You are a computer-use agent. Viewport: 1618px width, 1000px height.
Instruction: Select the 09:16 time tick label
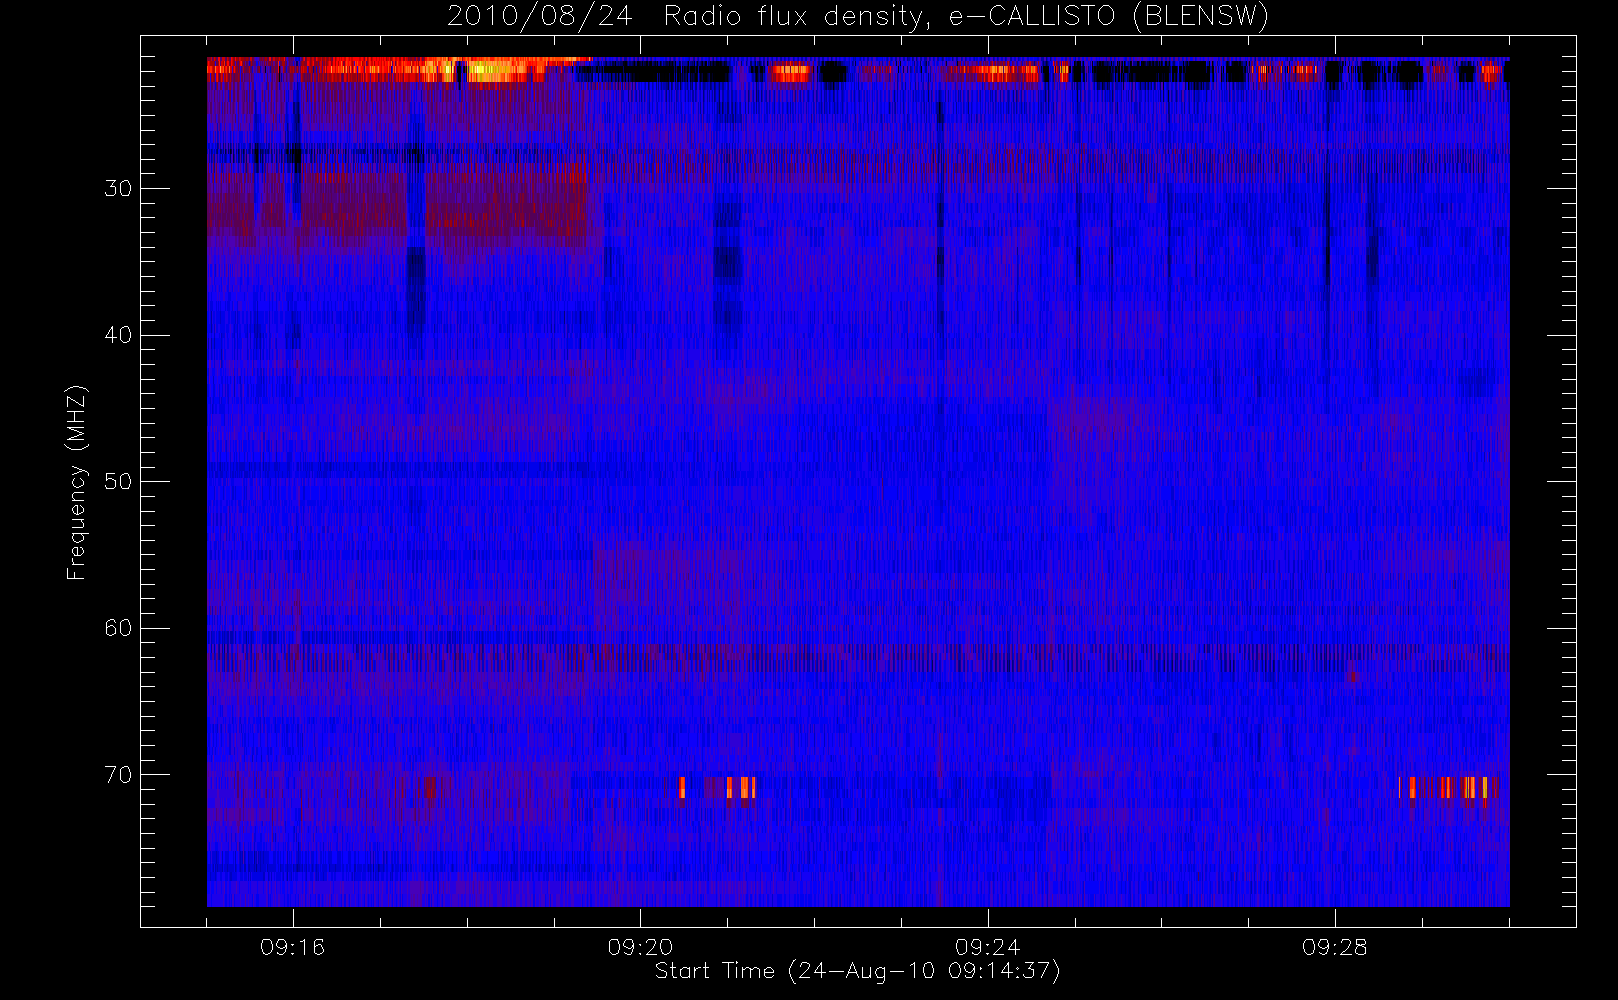click(293, 947)
